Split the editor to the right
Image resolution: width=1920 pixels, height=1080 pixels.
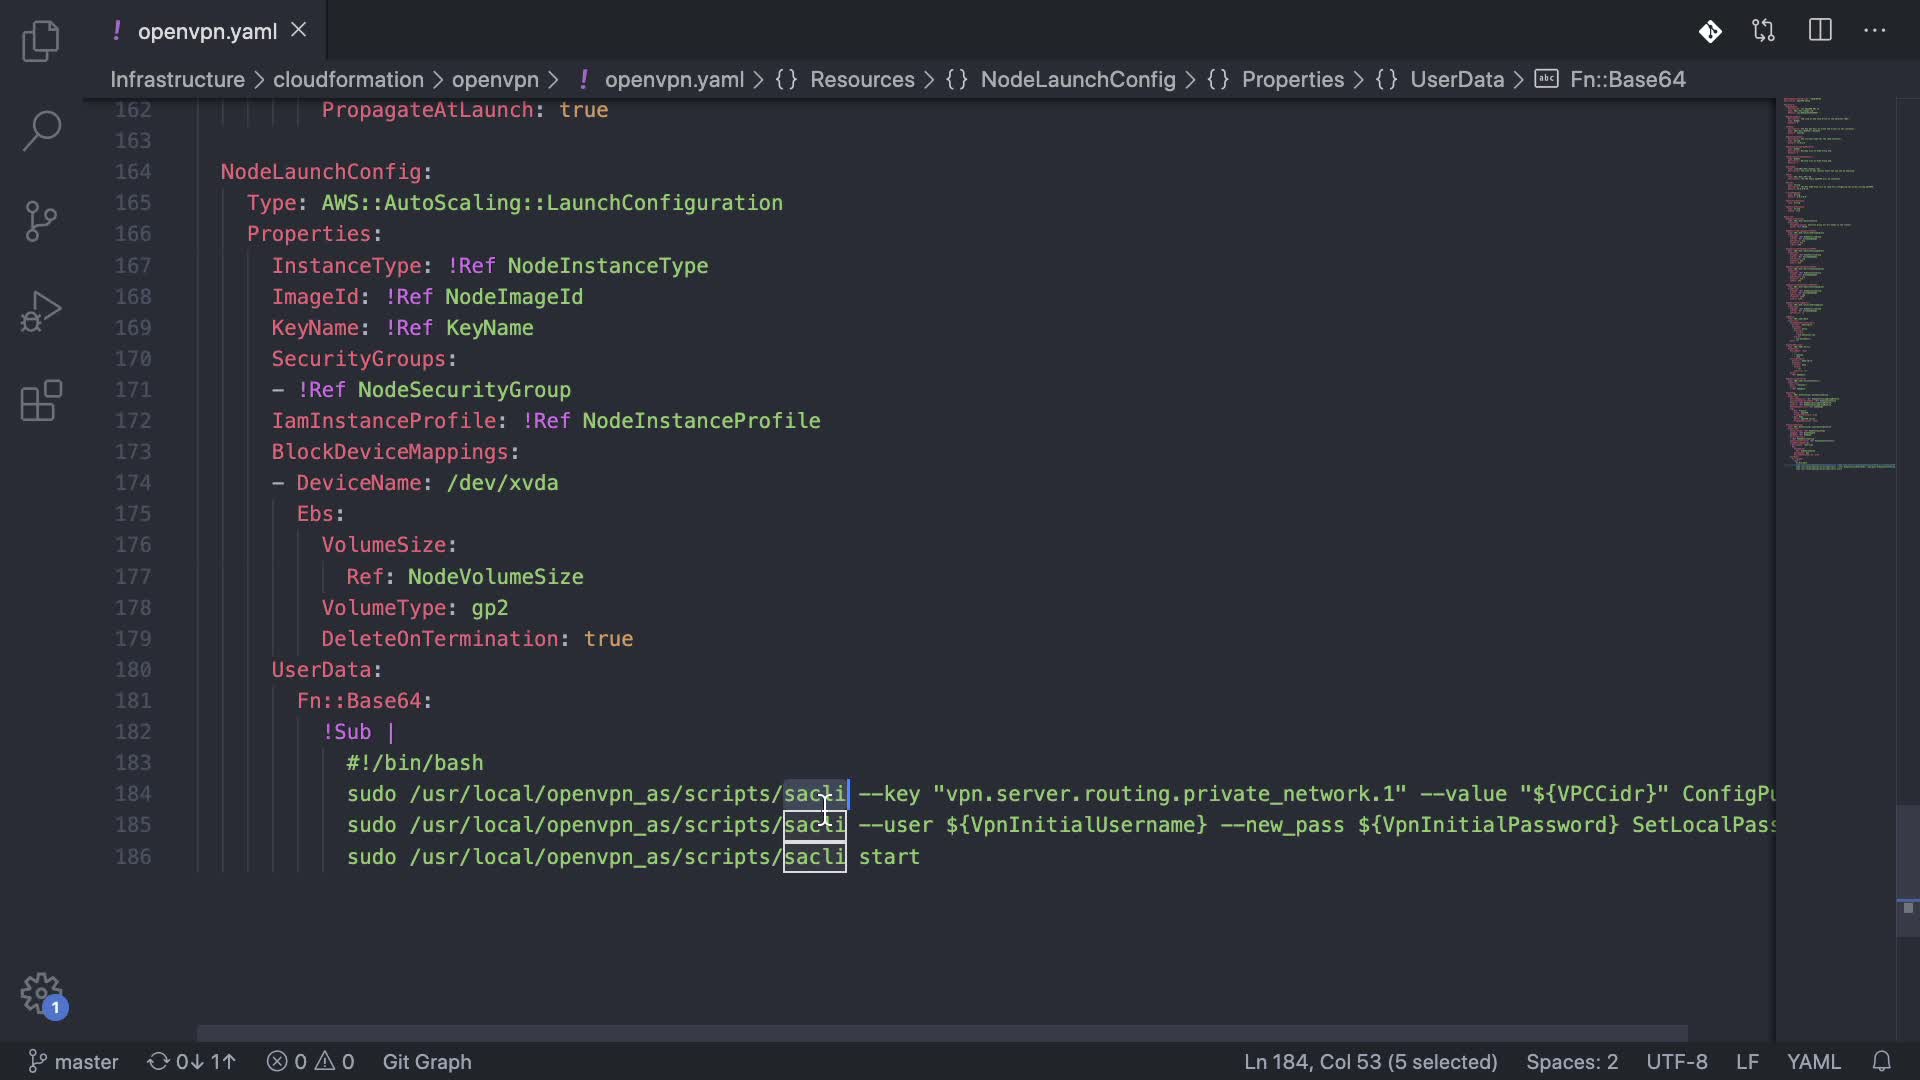tap(1820, 31)
